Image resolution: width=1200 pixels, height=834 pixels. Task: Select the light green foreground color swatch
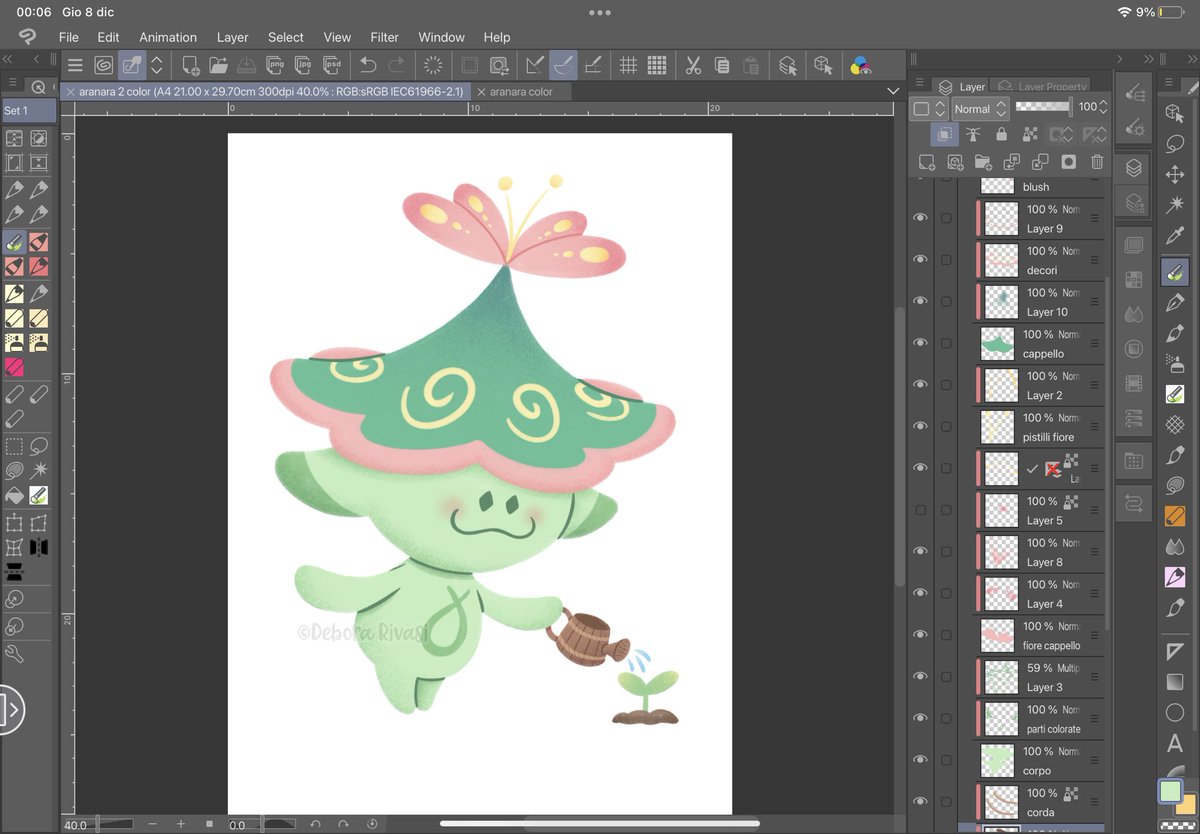tap(1169, 792)
